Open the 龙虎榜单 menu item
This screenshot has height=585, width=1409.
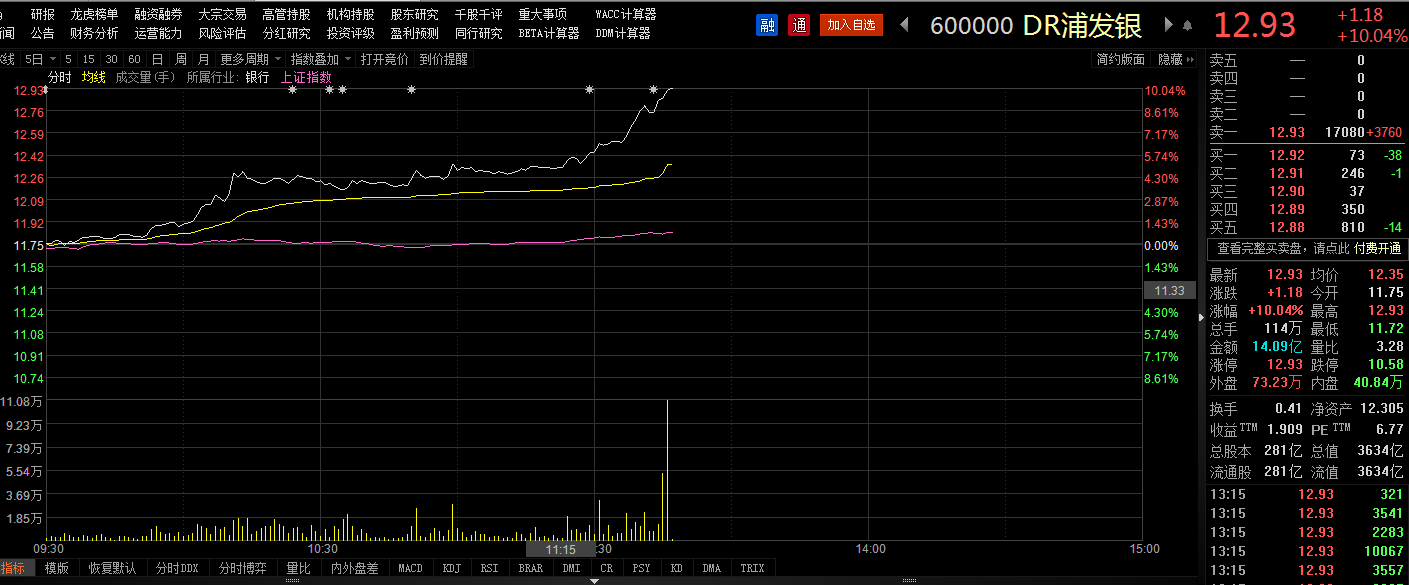pyautogui.click(x=94, y=15)
